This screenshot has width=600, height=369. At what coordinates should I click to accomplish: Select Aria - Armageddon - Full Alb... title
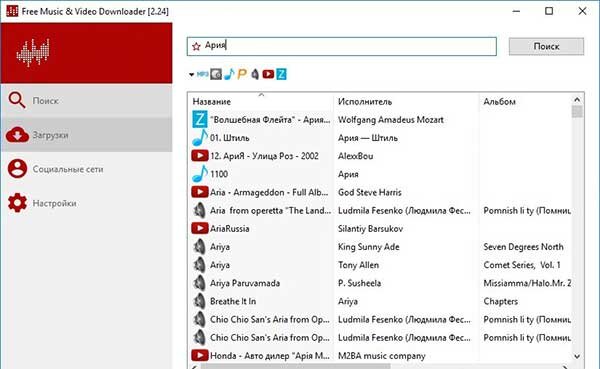[269, 192]
